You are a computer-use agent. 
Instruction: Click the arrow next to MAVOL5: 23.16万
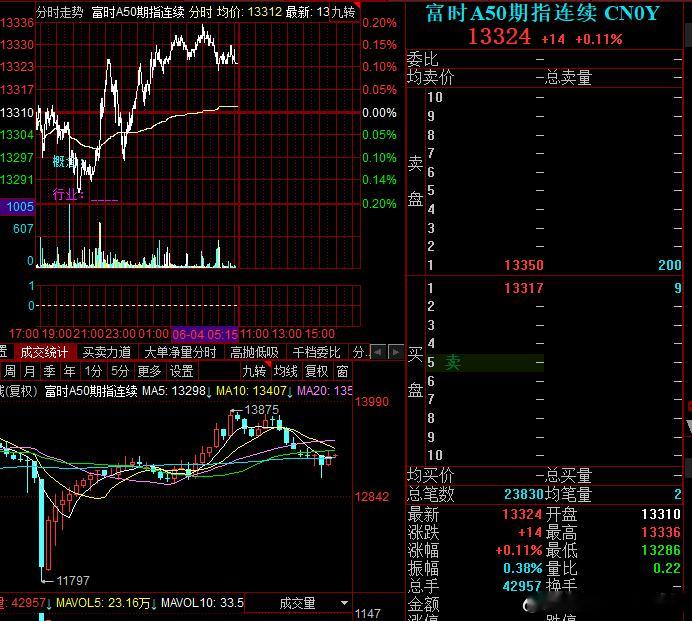[154, 603]
